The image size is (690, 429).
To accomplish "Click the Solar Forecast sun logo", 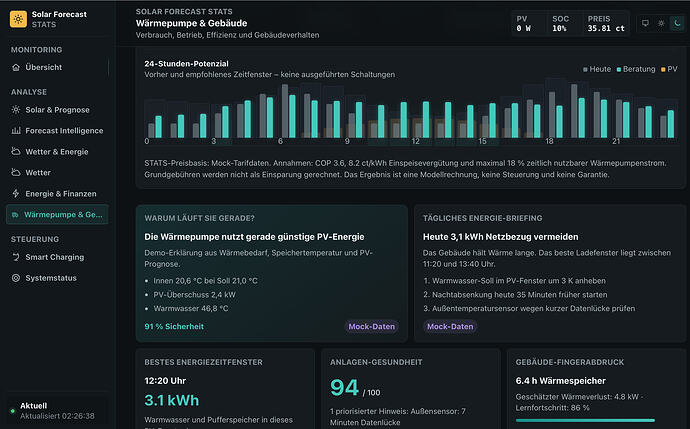I will click(18, 19).
